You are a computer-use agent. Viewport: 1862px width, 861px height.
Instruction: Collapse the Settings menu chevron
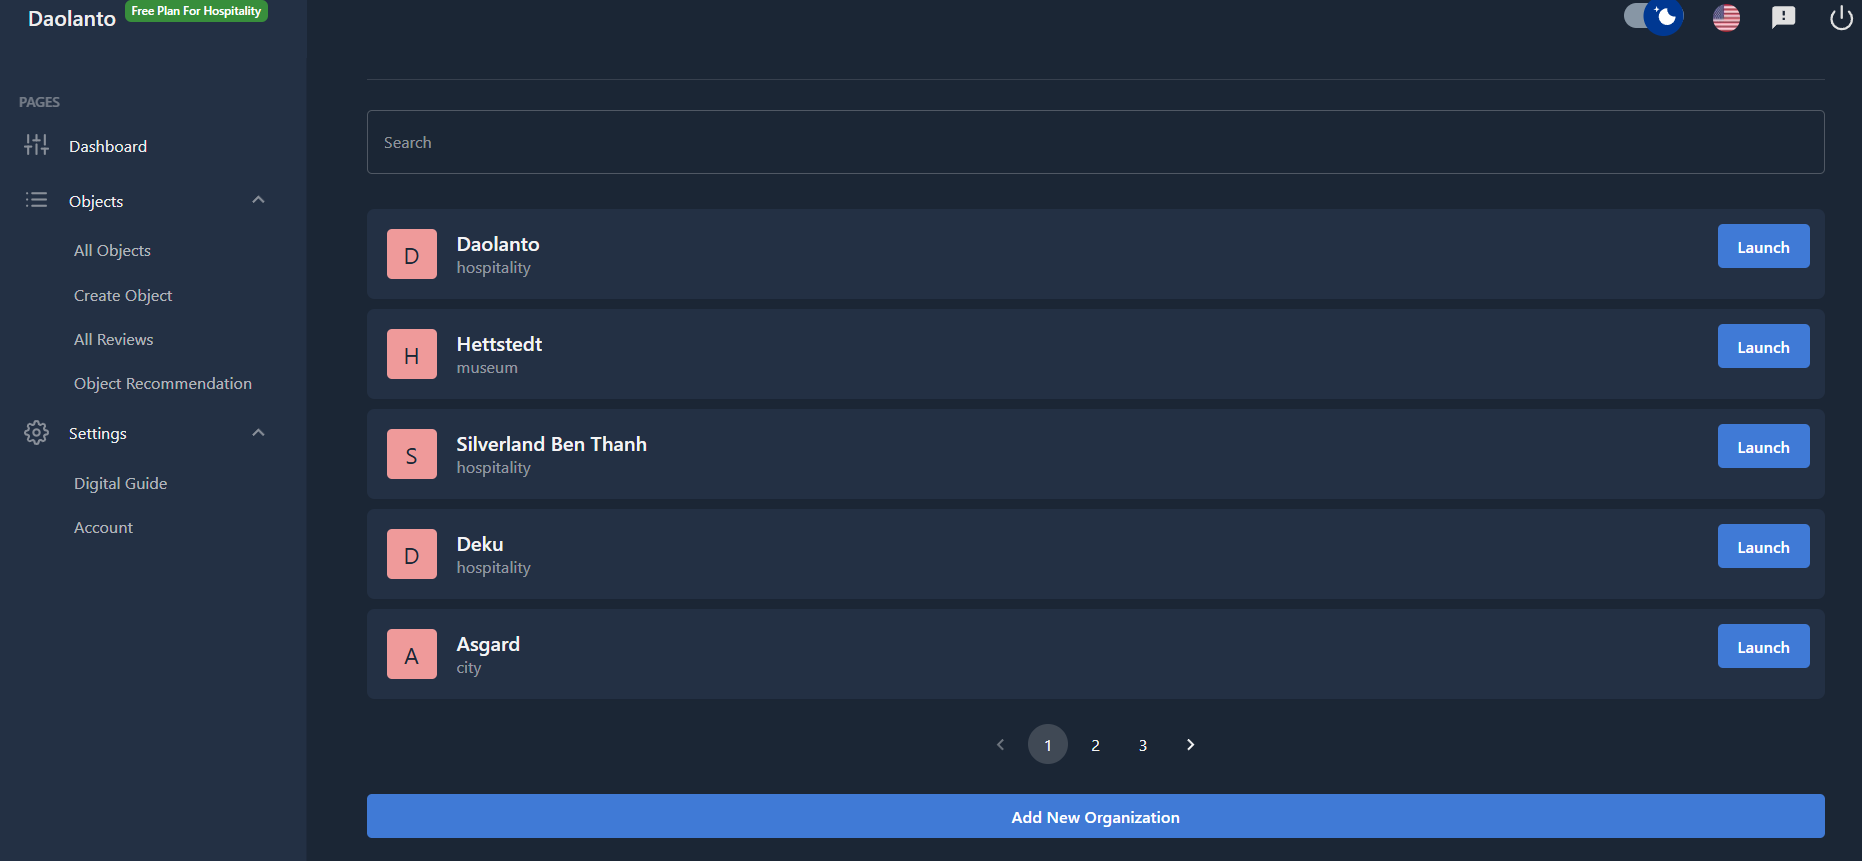tap(258, 433)
